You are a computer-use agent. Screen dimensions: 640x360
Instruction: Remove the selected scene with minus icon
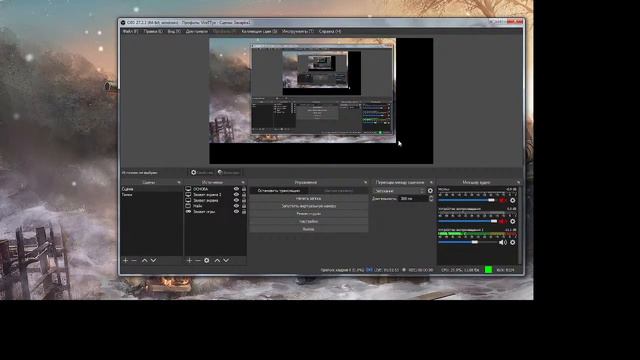(134, 260)
